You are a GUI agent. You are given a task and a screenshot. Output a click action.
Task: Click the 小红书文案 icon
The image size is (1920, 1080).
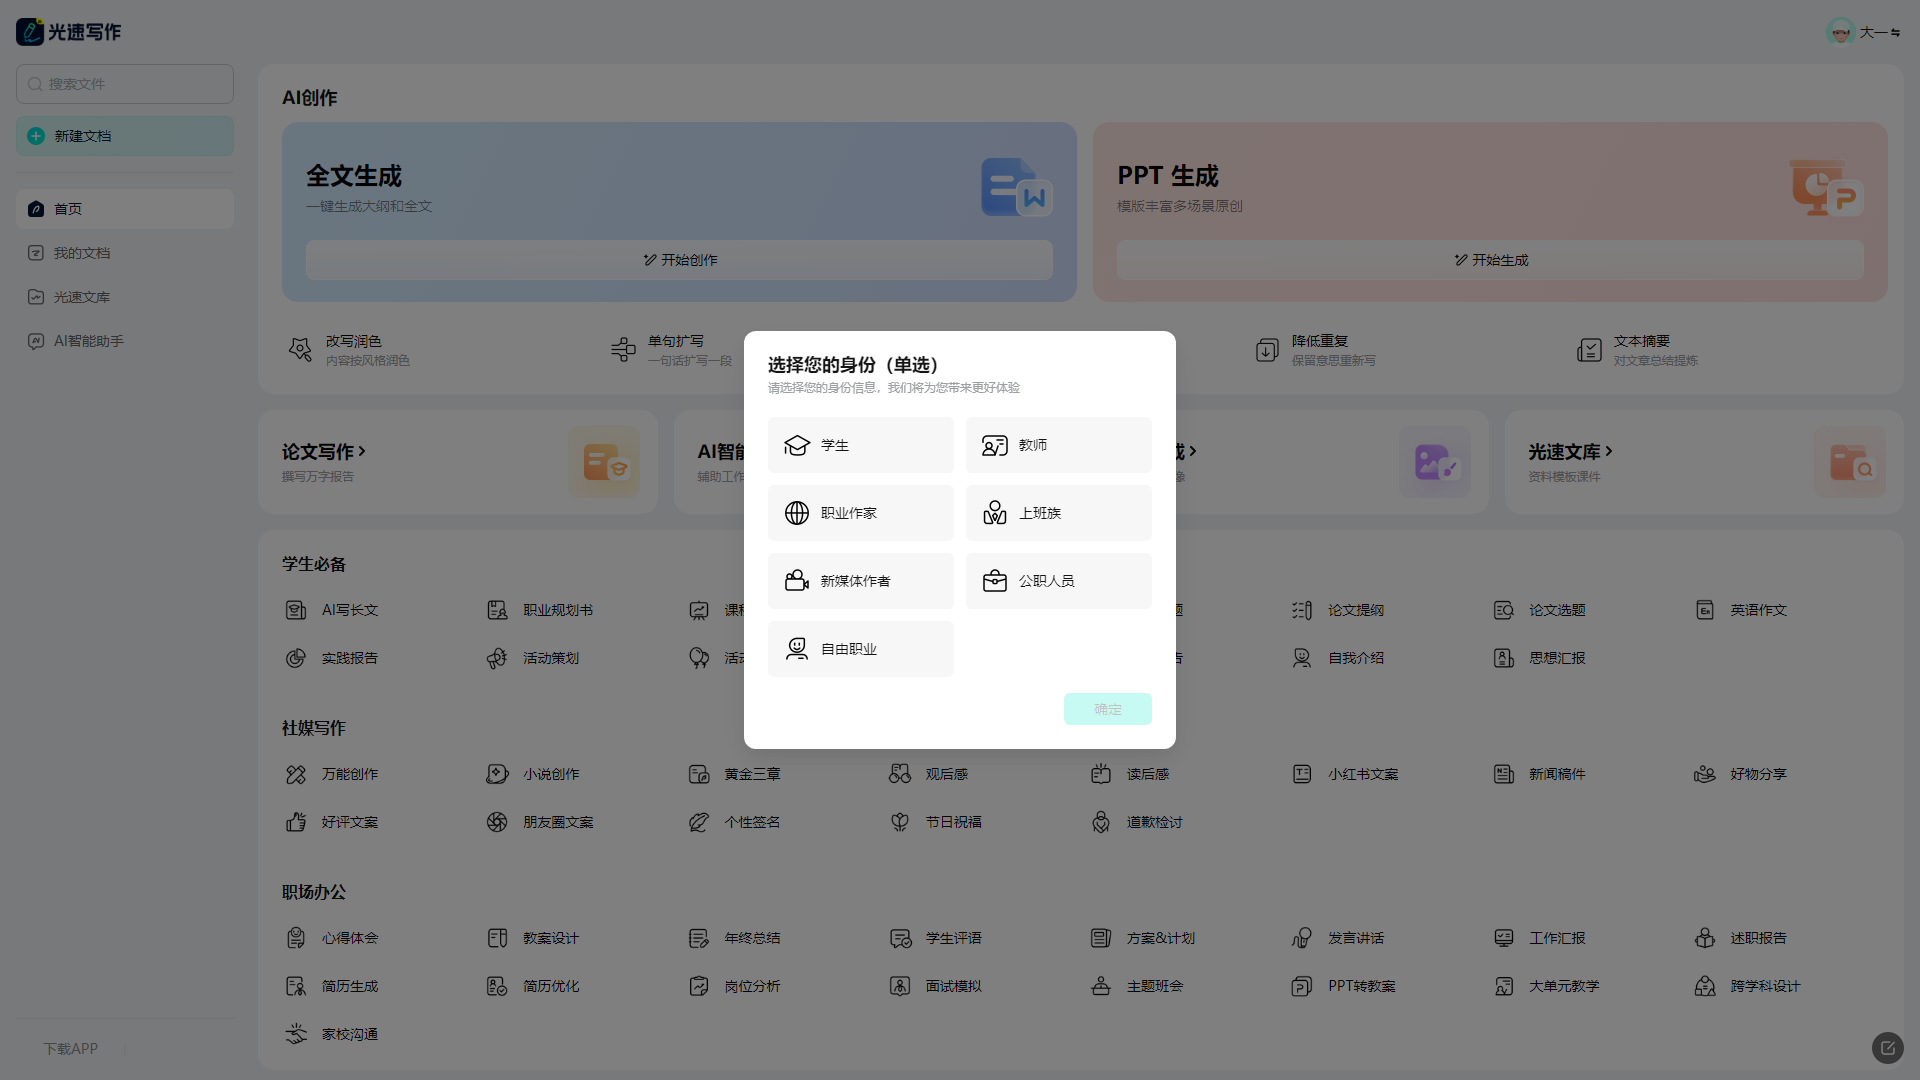click(1302, 774)
